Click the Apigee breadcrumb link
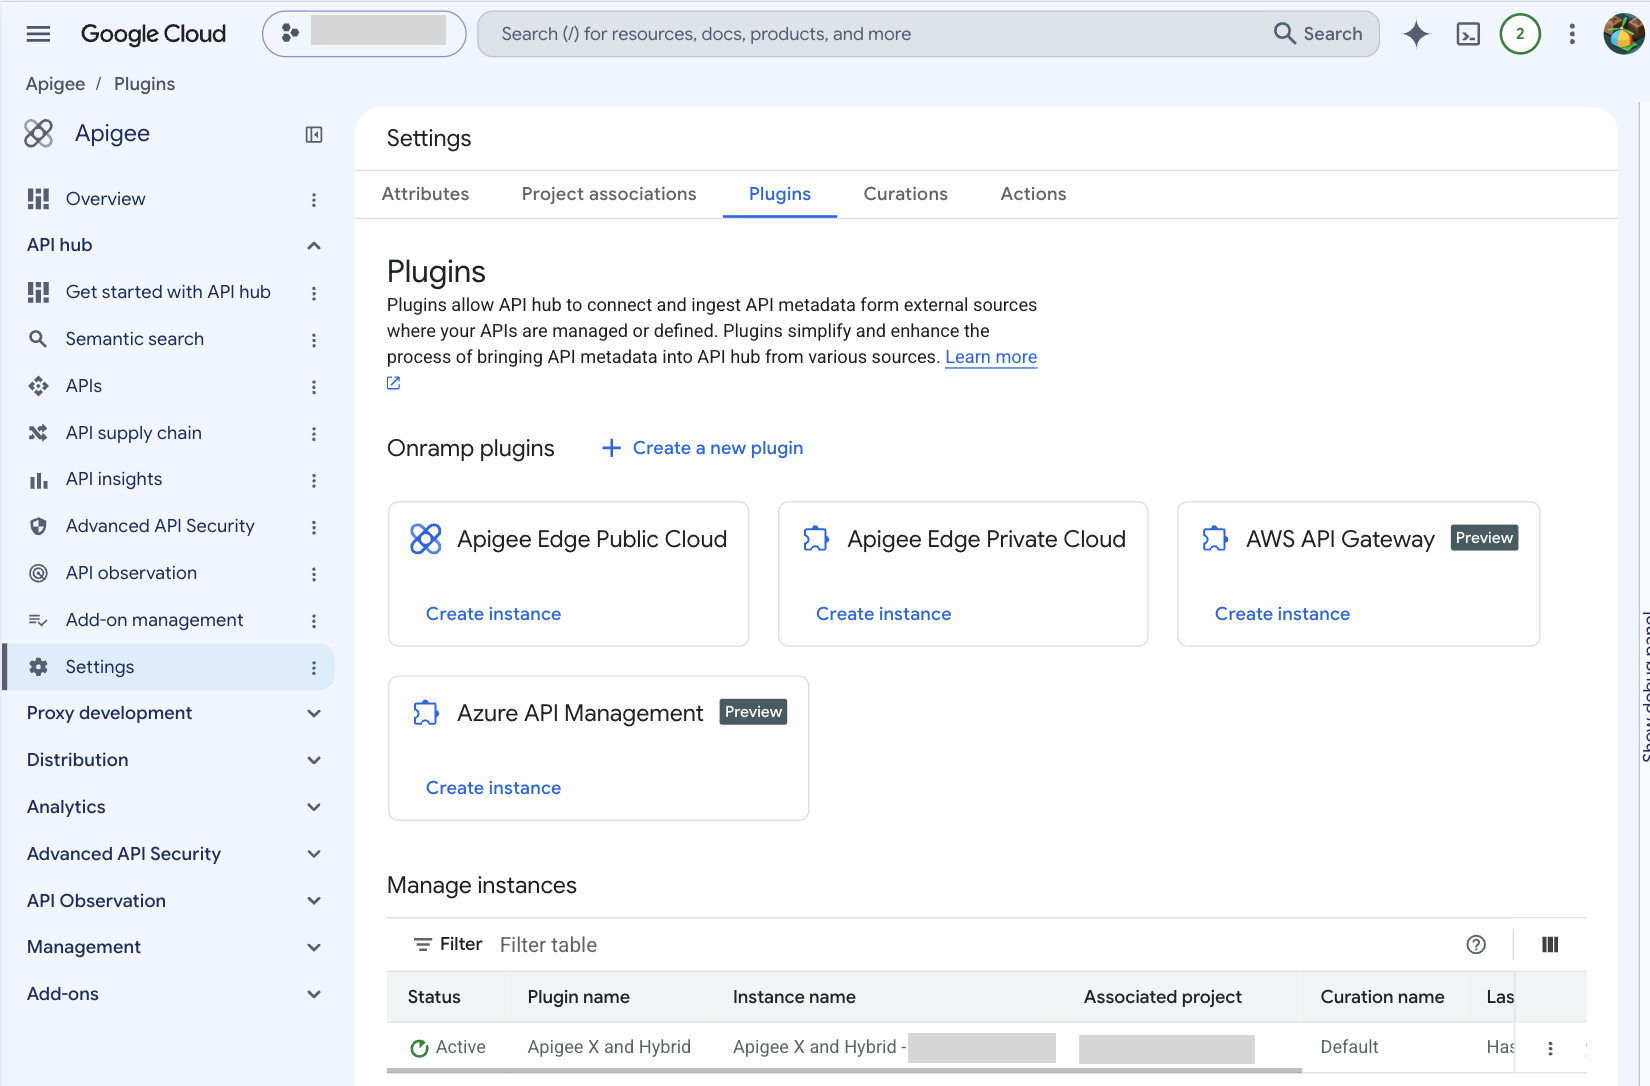Viewport: 1650px width, 1086px height. point(55,84)
